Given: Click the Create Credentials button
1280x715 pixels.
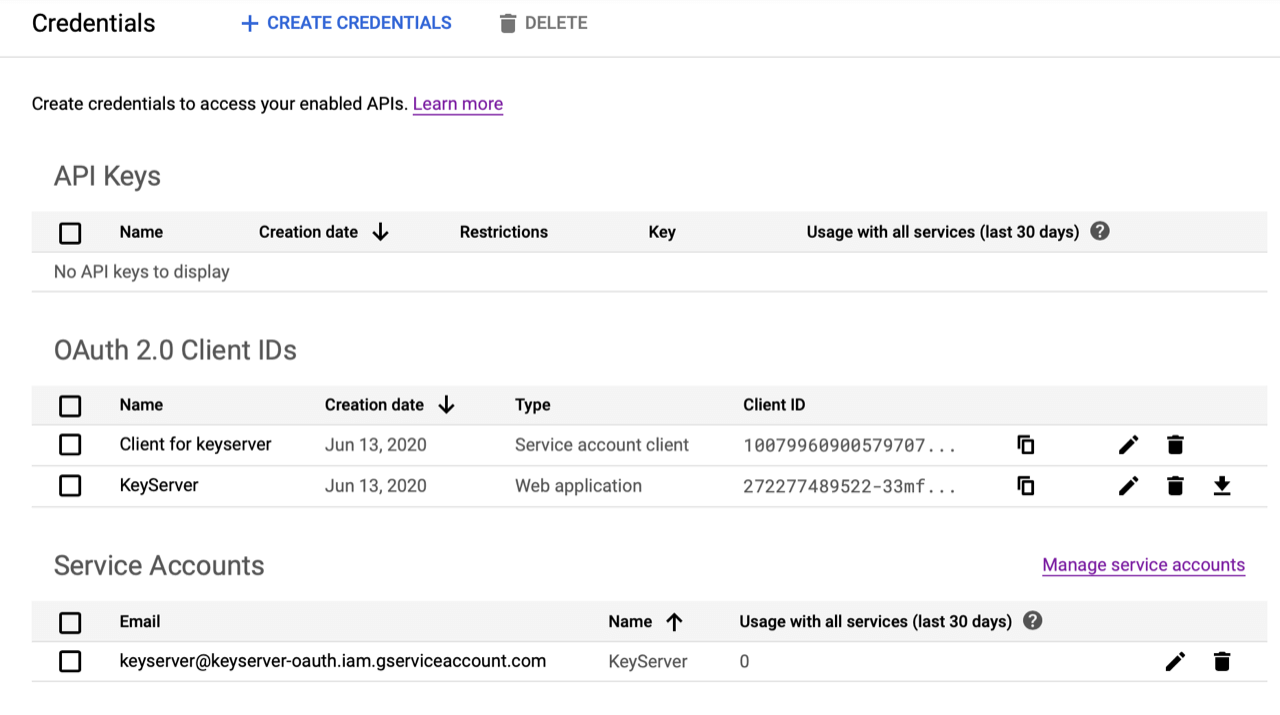Looking at the screenshot, I should click(x=346, y=23).
